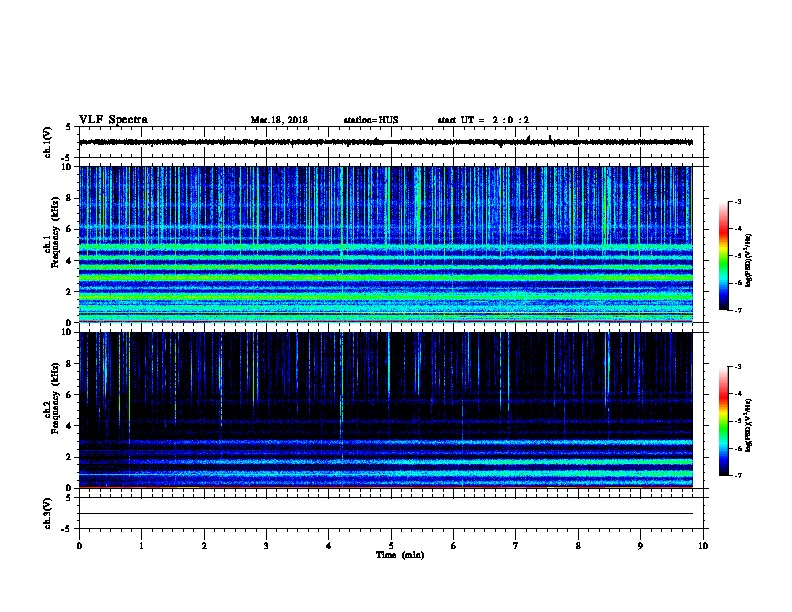Click the "start UT = 2 : 0 : 2" header text
792x612 pixels.
pyautogui.click(x=483, y=120)
